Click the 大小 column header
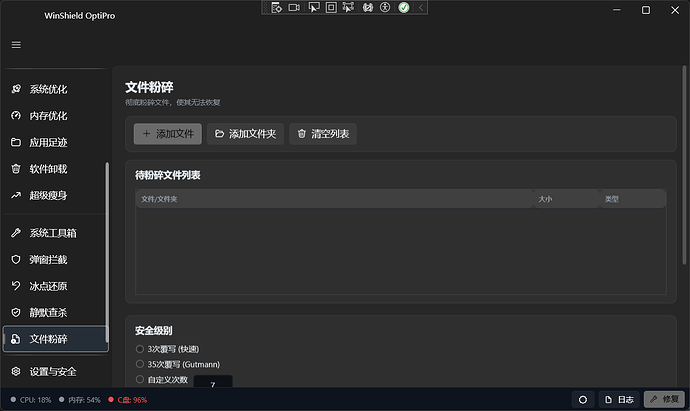 point(566,199)
